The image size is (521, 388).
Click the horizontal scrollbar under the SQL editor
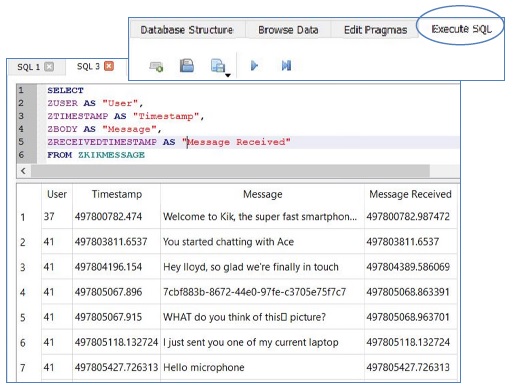pos(230,171)
